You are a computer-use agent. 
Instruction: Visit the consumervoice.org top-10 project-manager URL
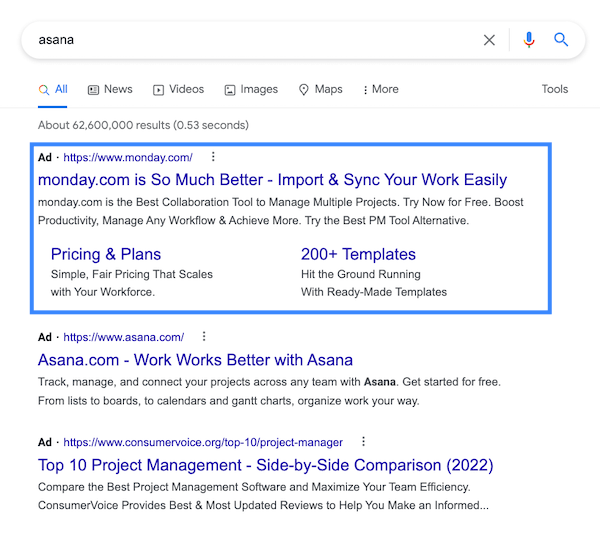(203, 442)
